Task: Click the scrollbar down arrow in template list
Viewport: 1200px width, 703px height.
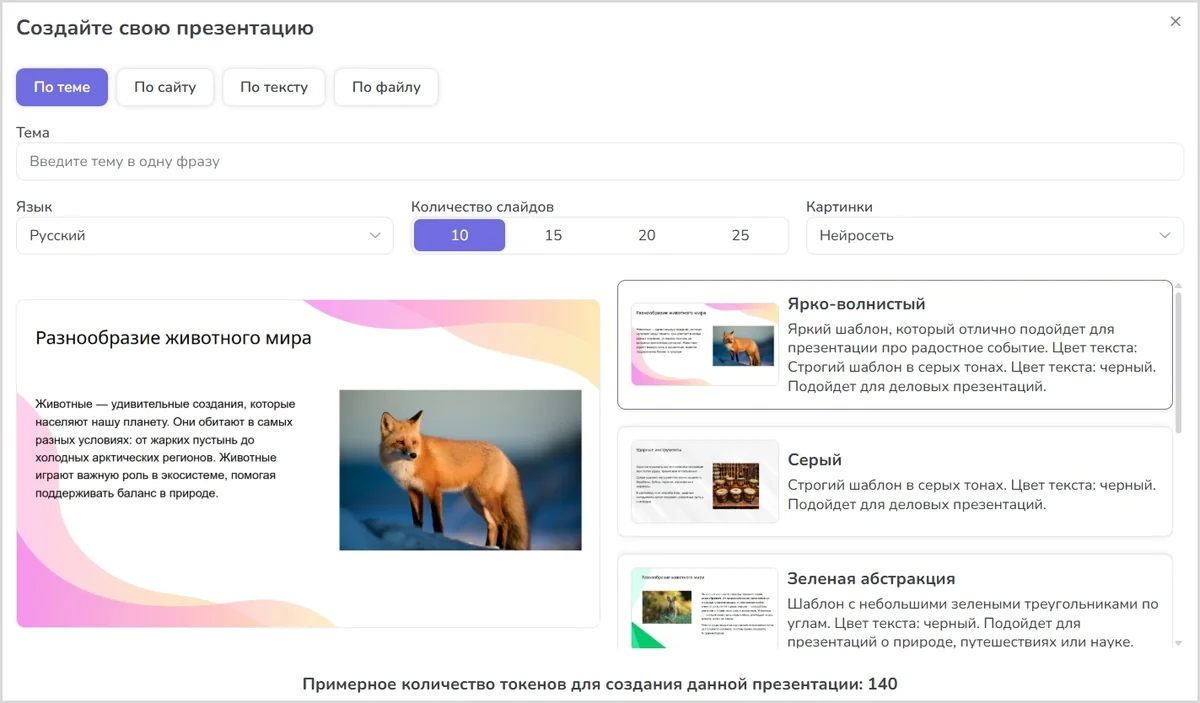Action: tap(1178, 643)
